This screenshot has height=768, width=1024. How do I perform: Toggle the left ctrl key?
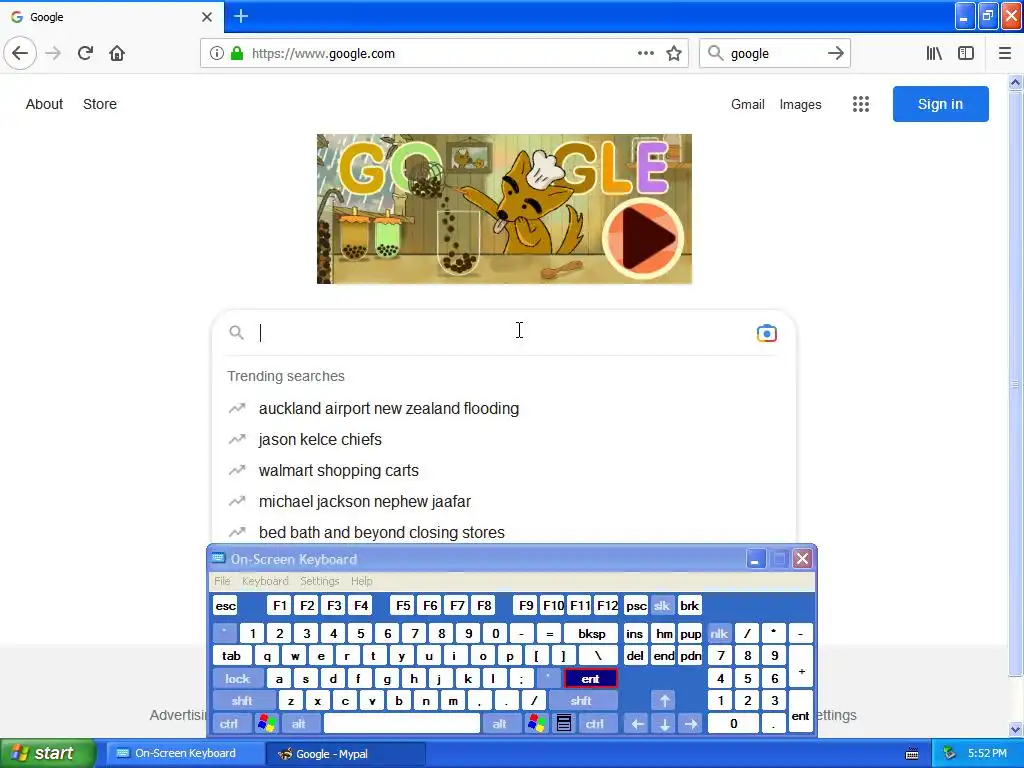[229, 724]
